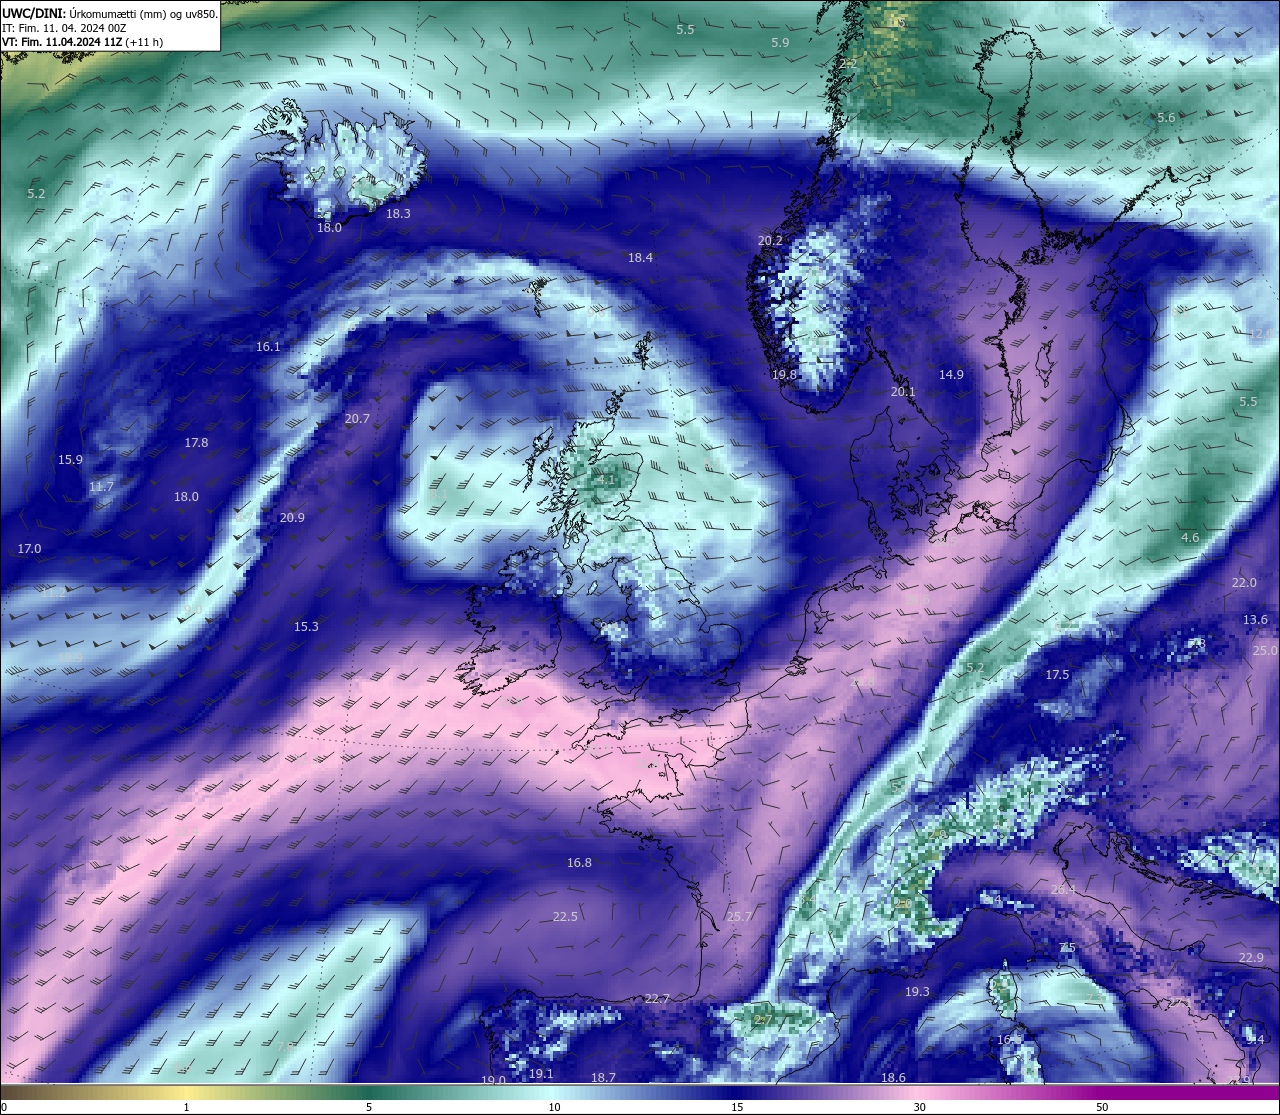Click the 5.9 value label
This screenshot has width=1280, height=1115.
780,43
